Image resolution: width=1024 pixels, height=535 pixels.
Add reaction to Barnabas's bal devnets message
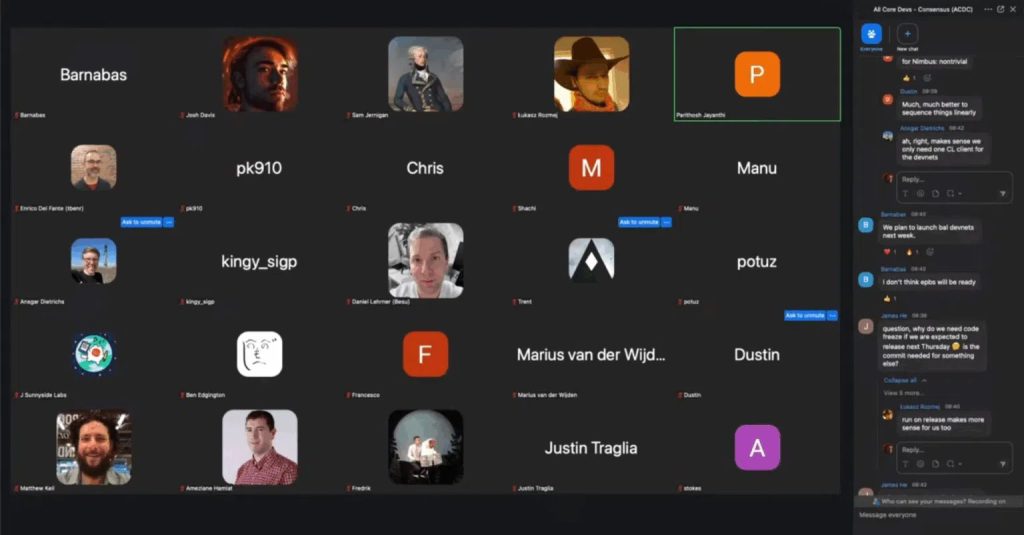pos(929,252)
